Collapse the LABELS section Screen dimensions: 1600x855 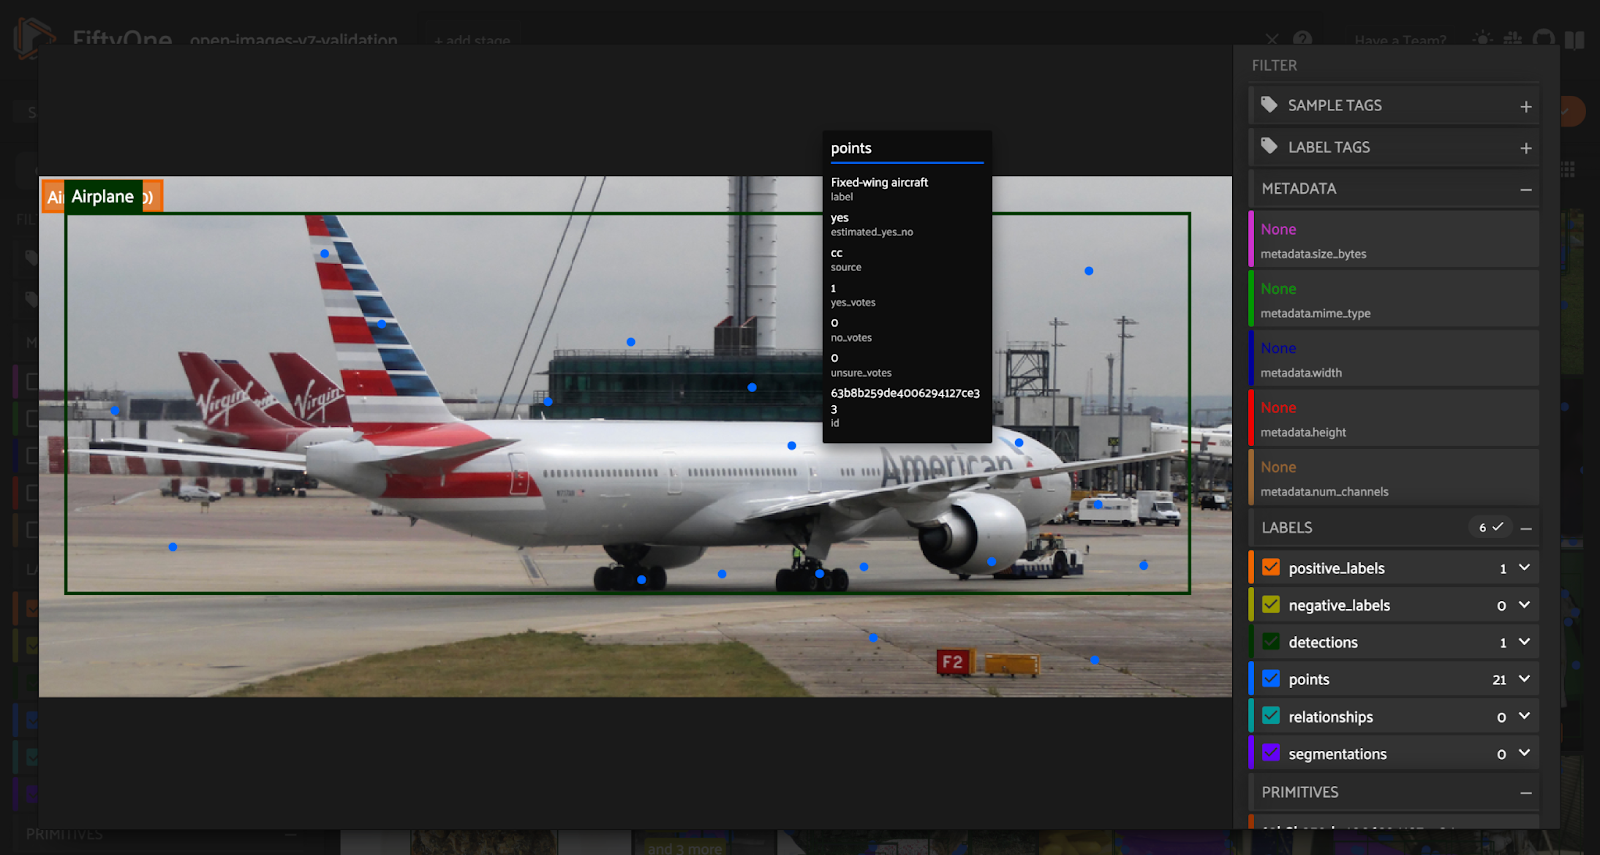pos(1526,528)
